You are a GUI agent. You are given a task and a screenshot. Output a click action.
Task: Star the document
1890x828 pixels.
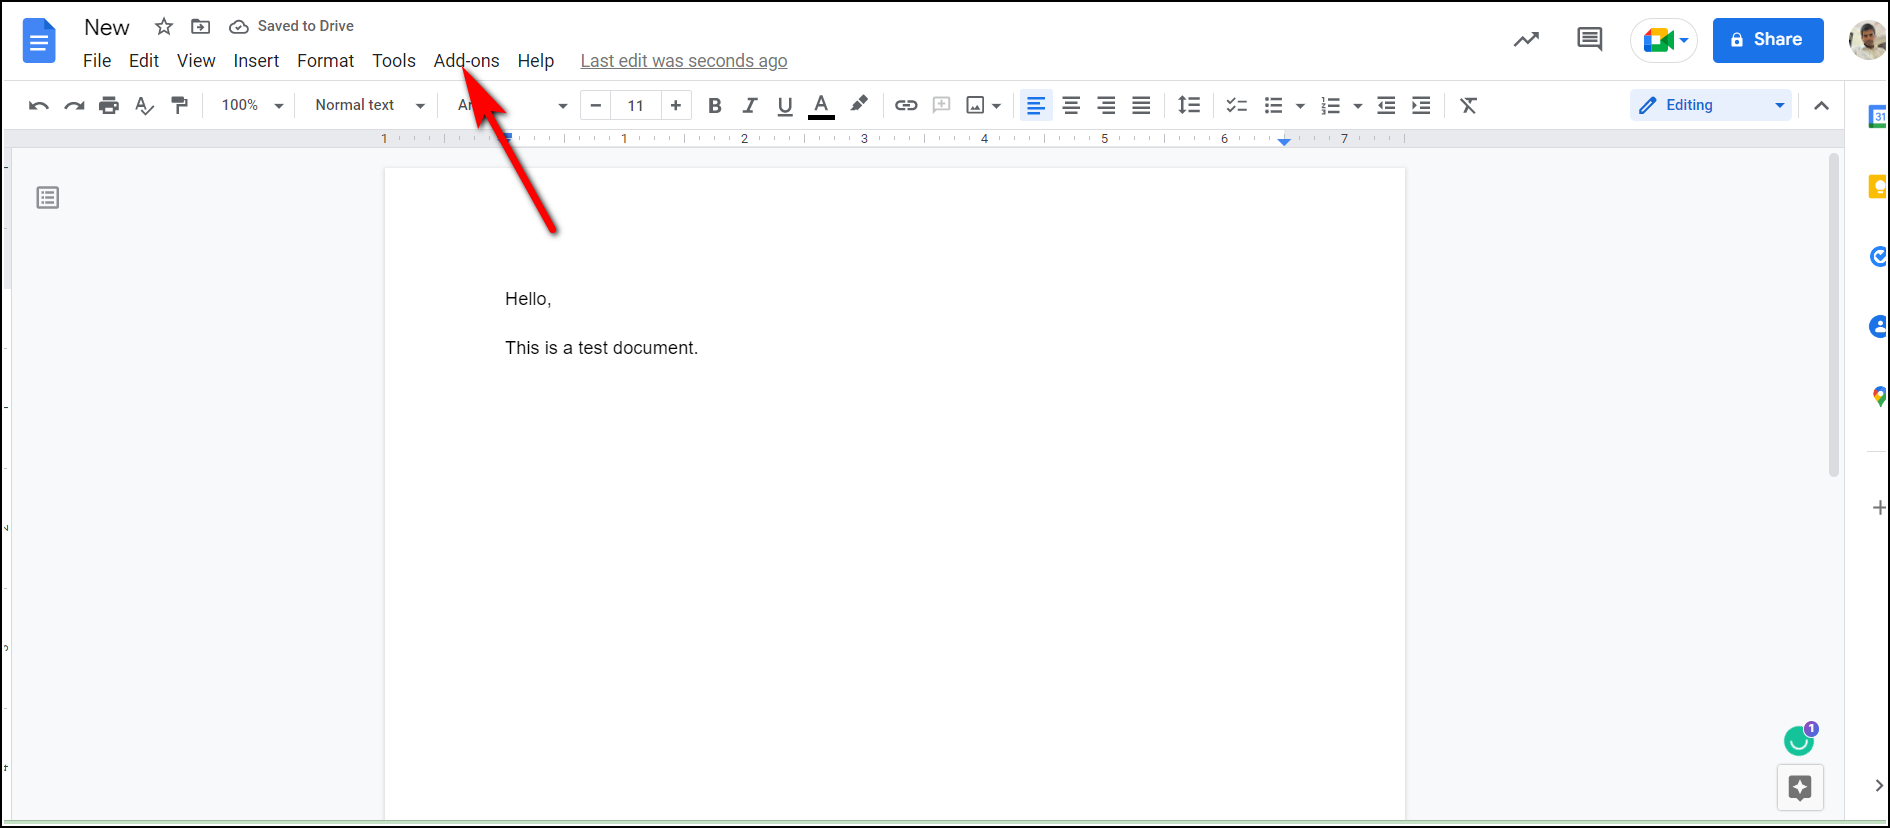pyautogui.click(x=164, y=26)
